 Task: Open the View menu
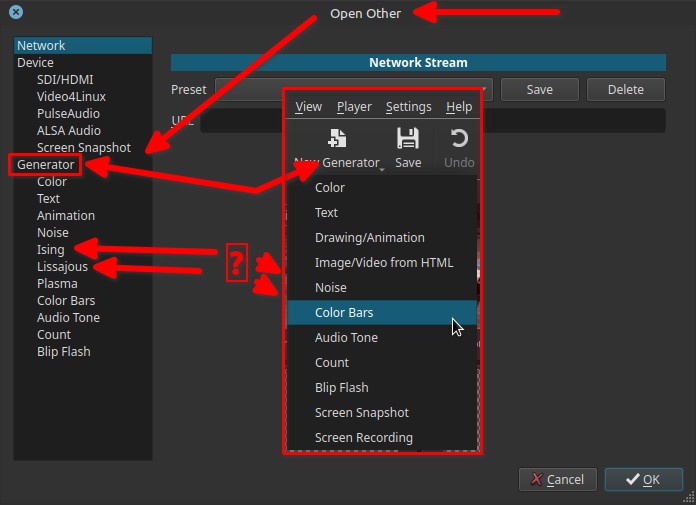pyautogui.click(x=308, y=107)
